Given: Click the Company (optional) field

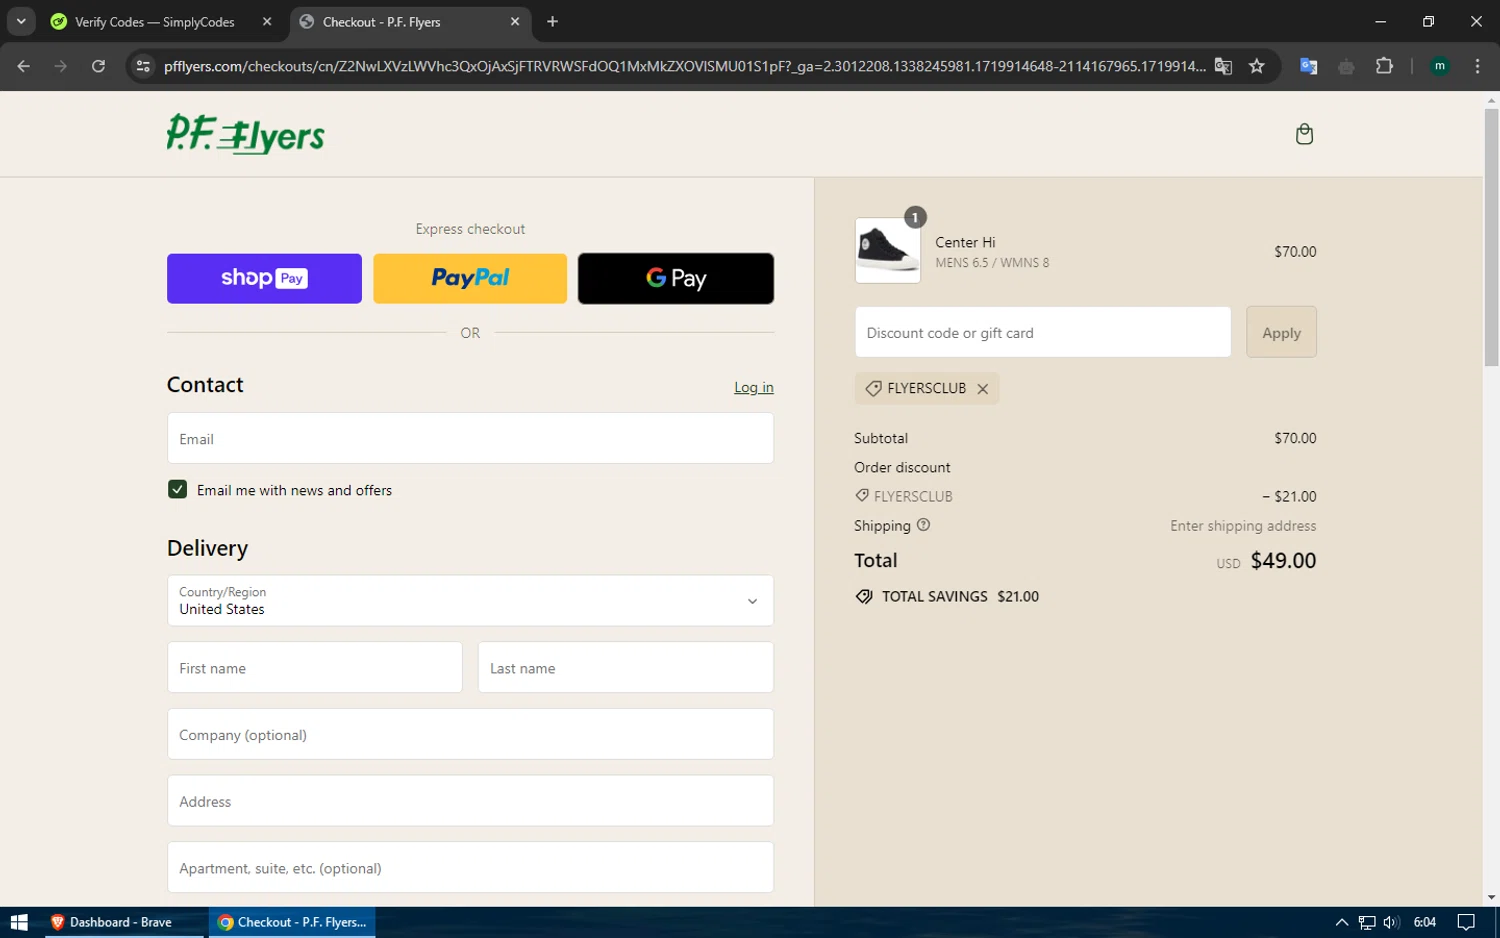Looking at the screenshot, I should (470, 734).
